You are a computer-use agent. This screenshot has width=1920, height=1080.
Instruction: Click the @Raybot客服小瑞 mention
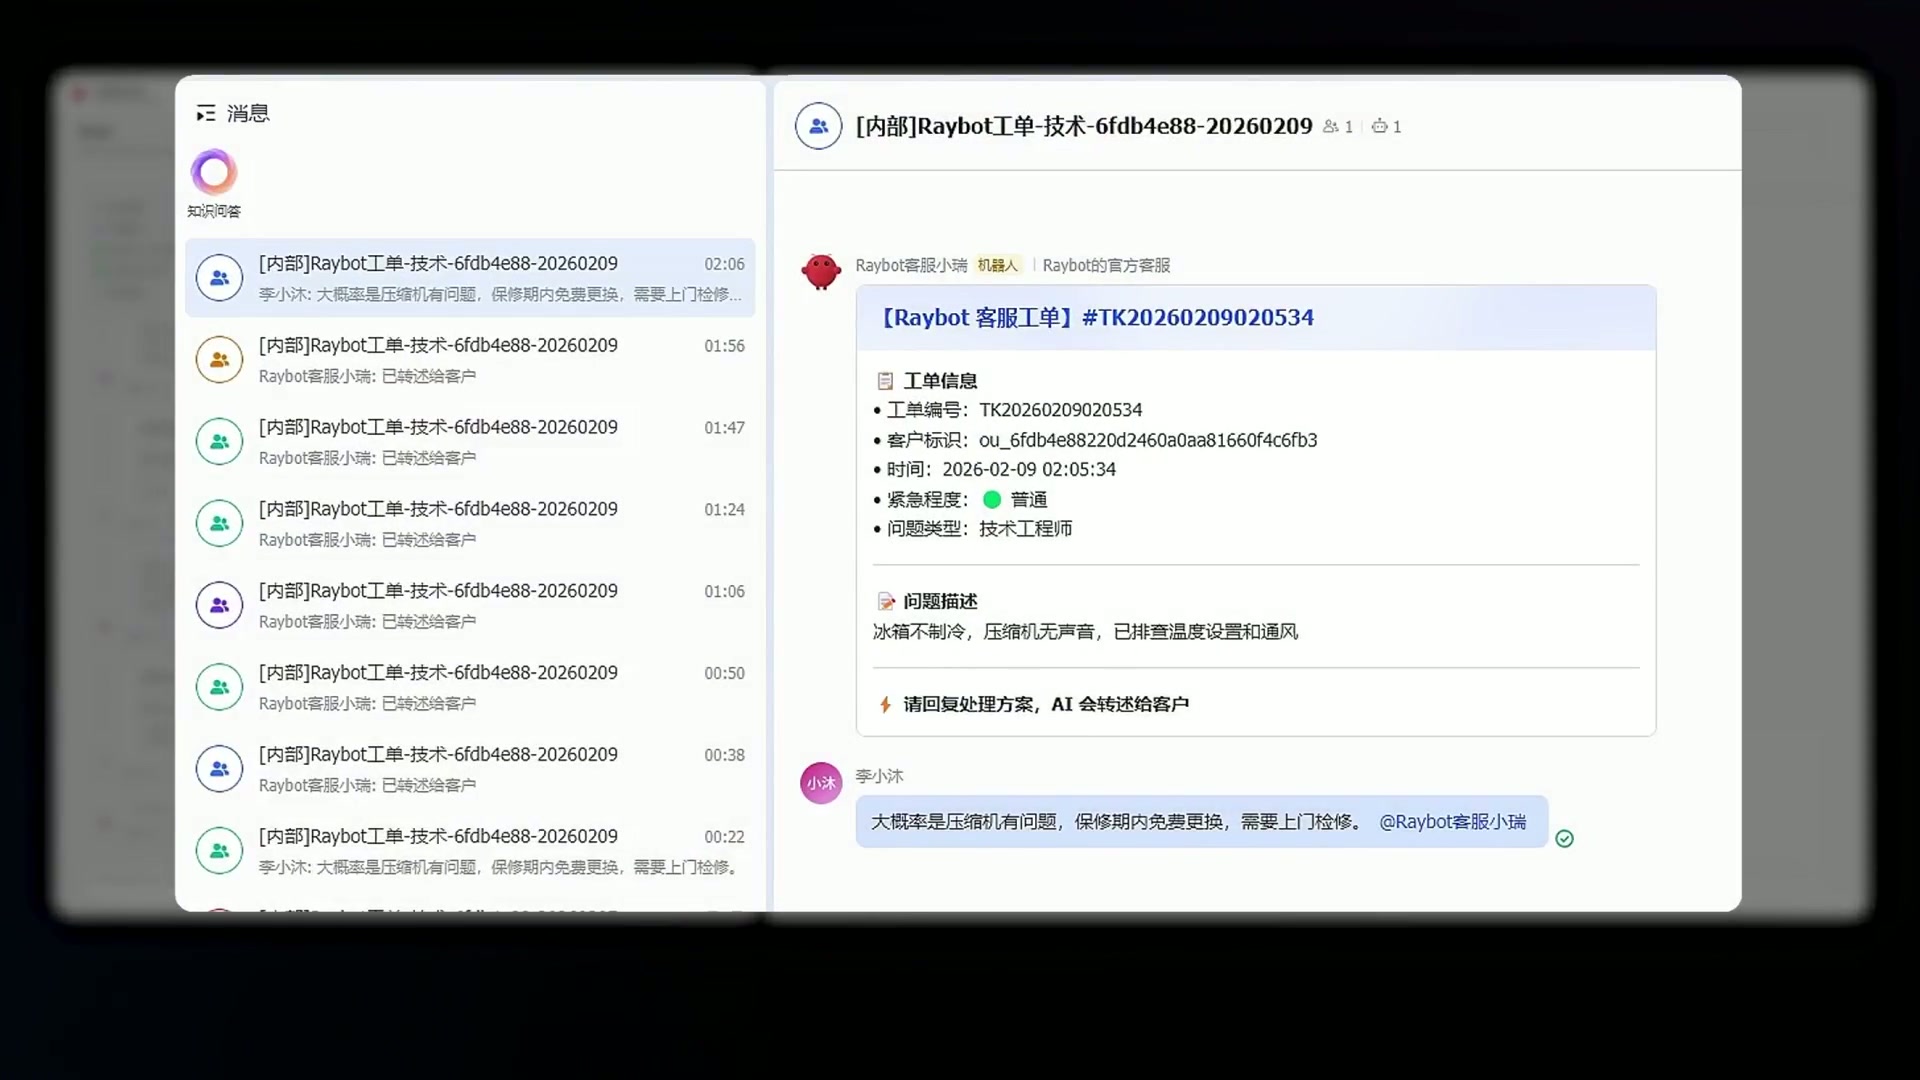click(1452, 822)
